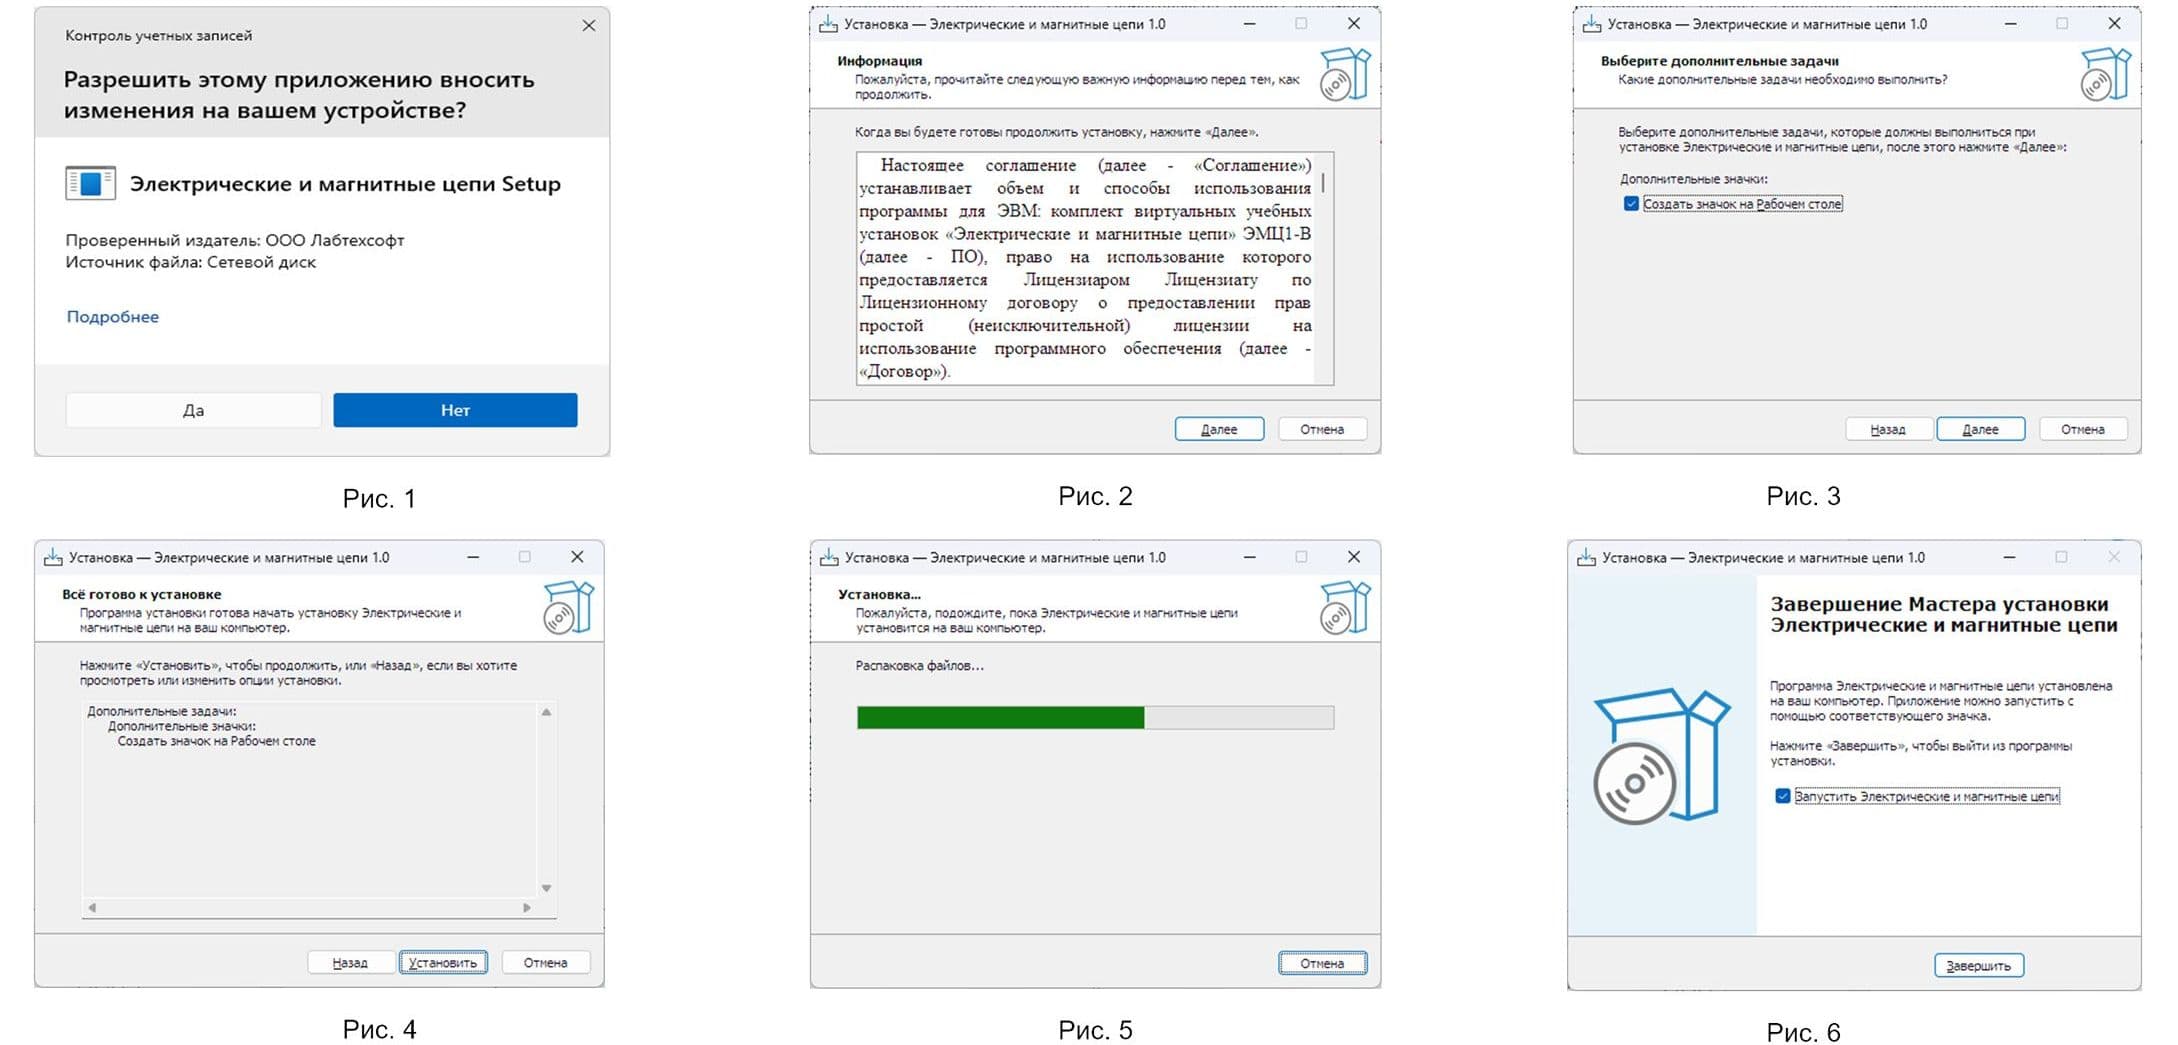Viewport: 2178px width, 1045px height.
Task: Click the wizard icon in Выберите дополнительные задачи header
Action: pos(2105,74)
